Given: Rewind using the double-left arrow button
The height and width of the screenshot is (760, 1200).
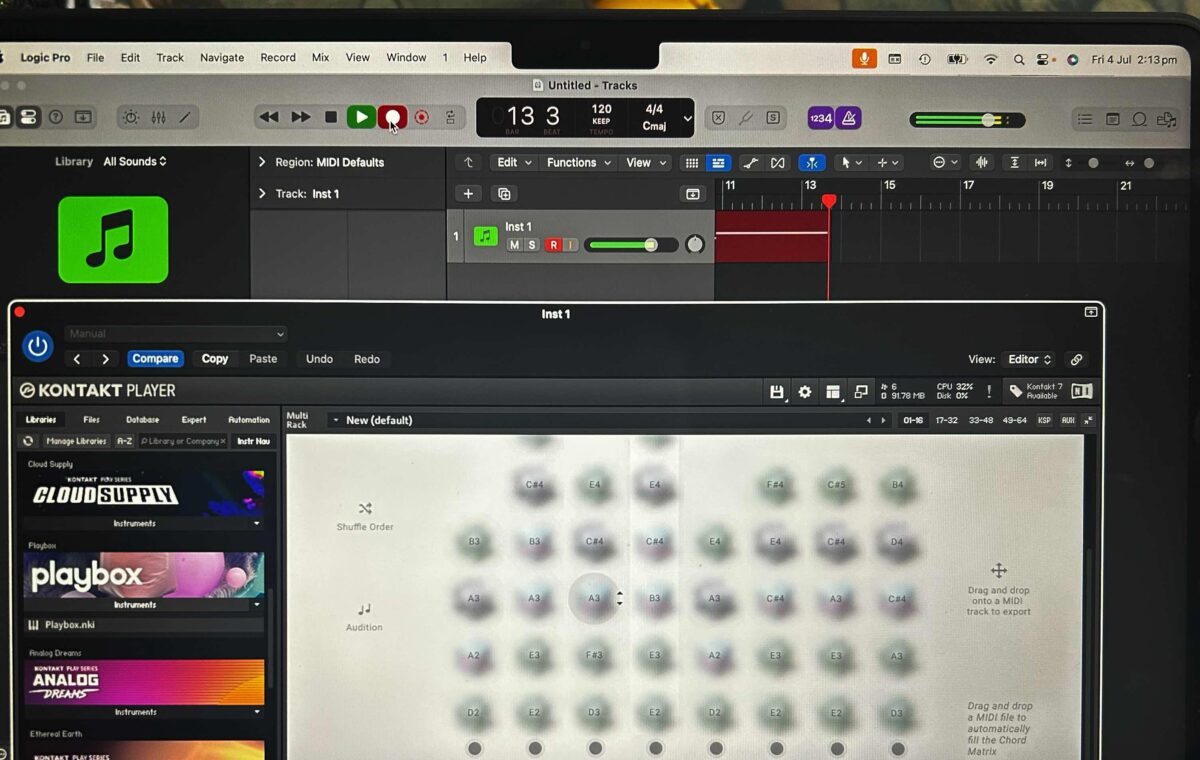Looking at the screenshot, I should pyautogui.click(x=269, y=117).
